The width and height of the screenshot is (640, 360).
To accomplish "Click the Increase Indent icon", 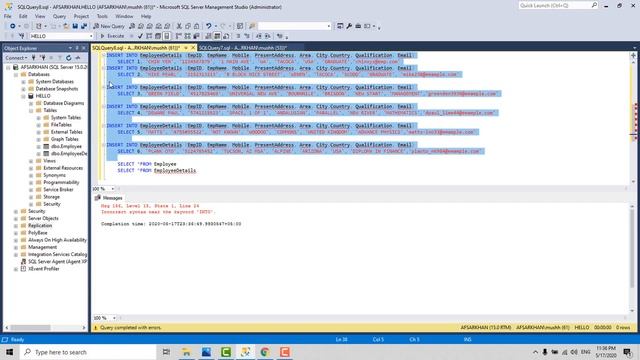I will (x=267, y=36).
